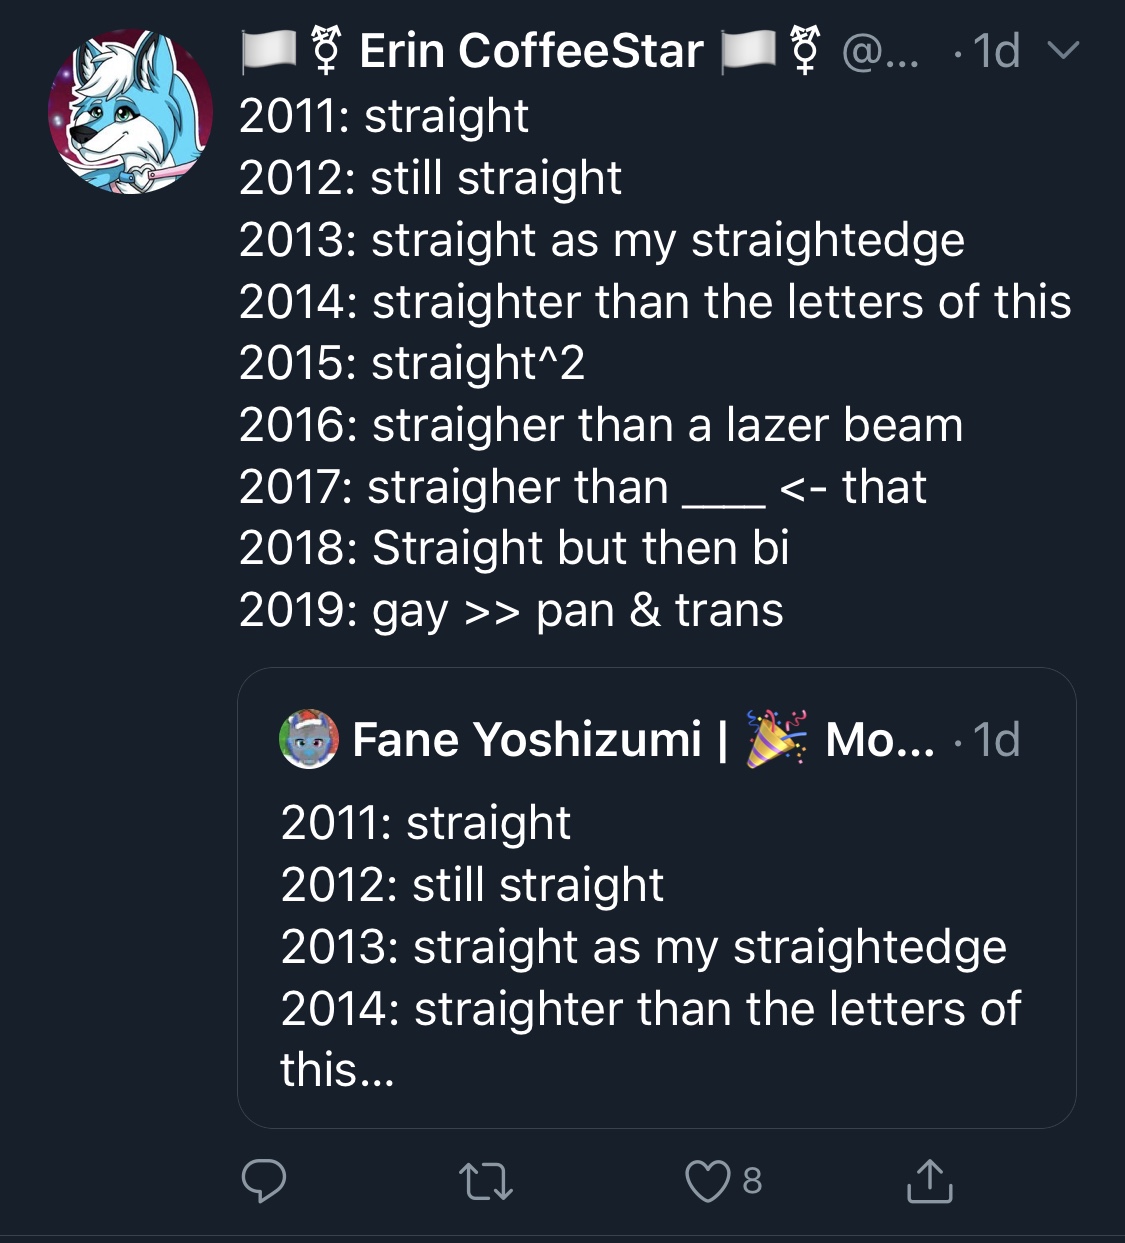Click the main tweet's 1d timestamp
Screen dimensions: 1125x1243
pyautogui.click(x=996, y=51)
